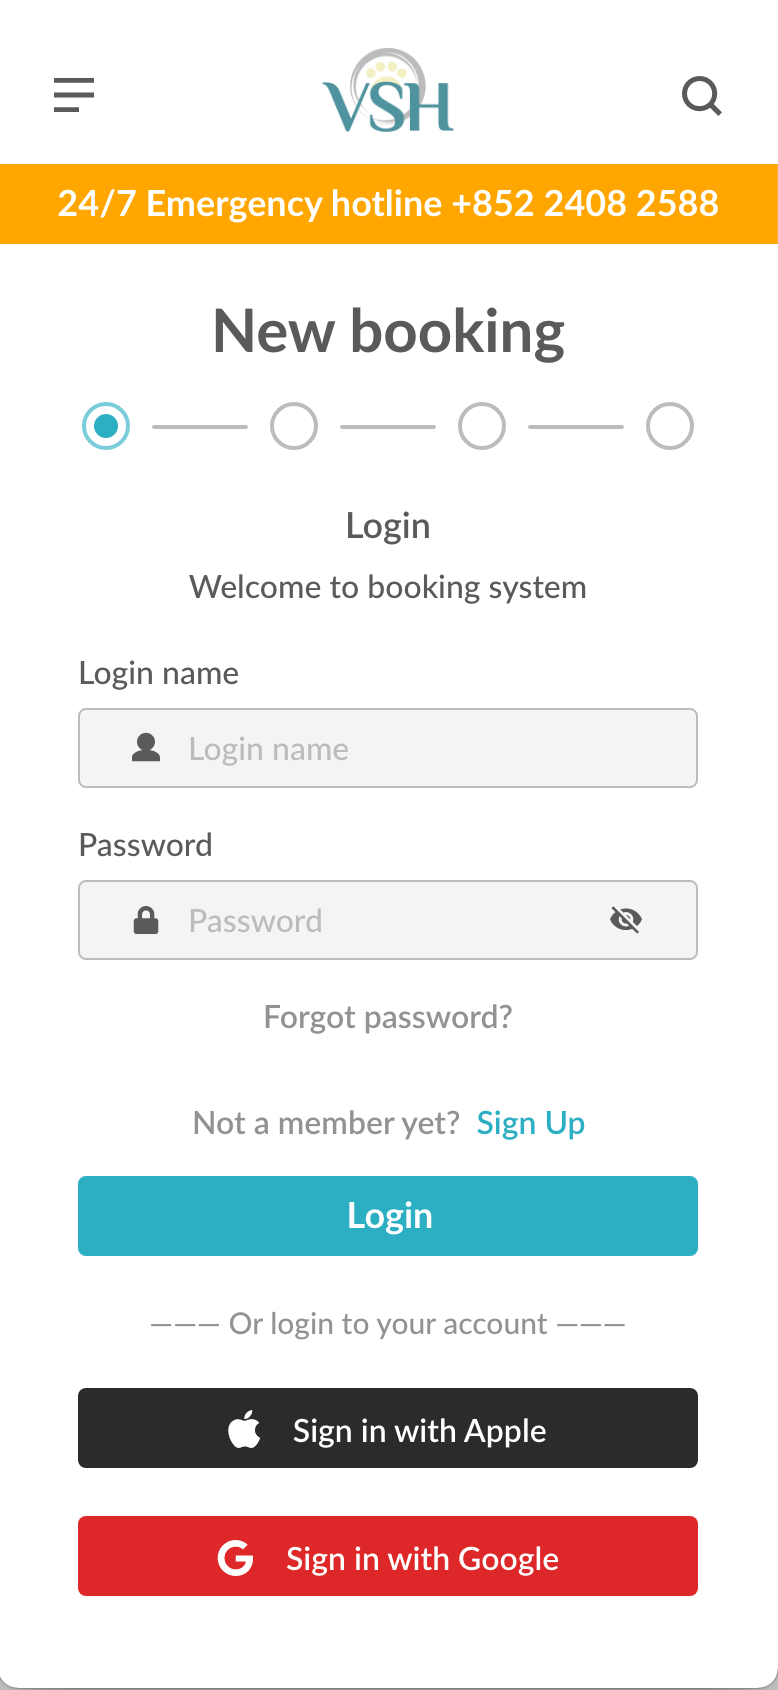
Task: Select the first booking step circle
Action: 106,426
